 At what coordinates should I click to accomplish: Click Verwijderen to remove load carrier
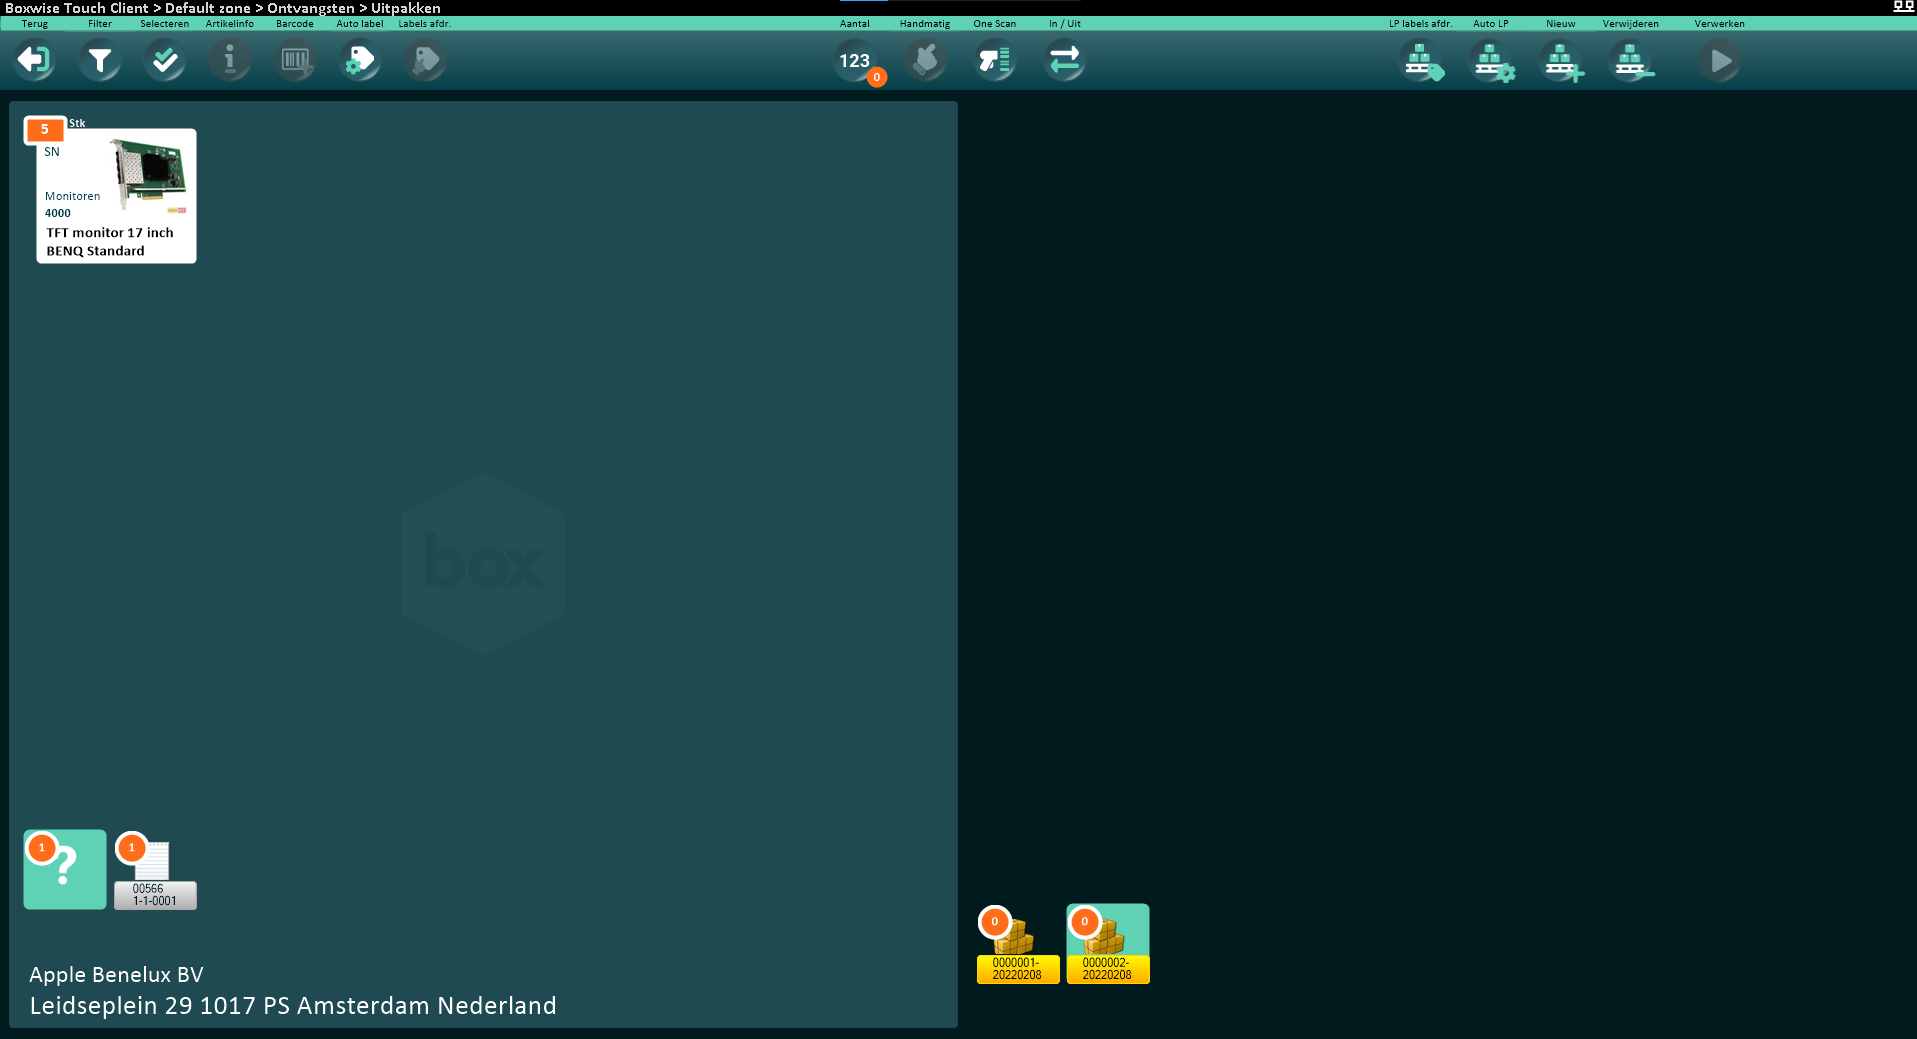pyautogui.click(x=1631, y=61)
